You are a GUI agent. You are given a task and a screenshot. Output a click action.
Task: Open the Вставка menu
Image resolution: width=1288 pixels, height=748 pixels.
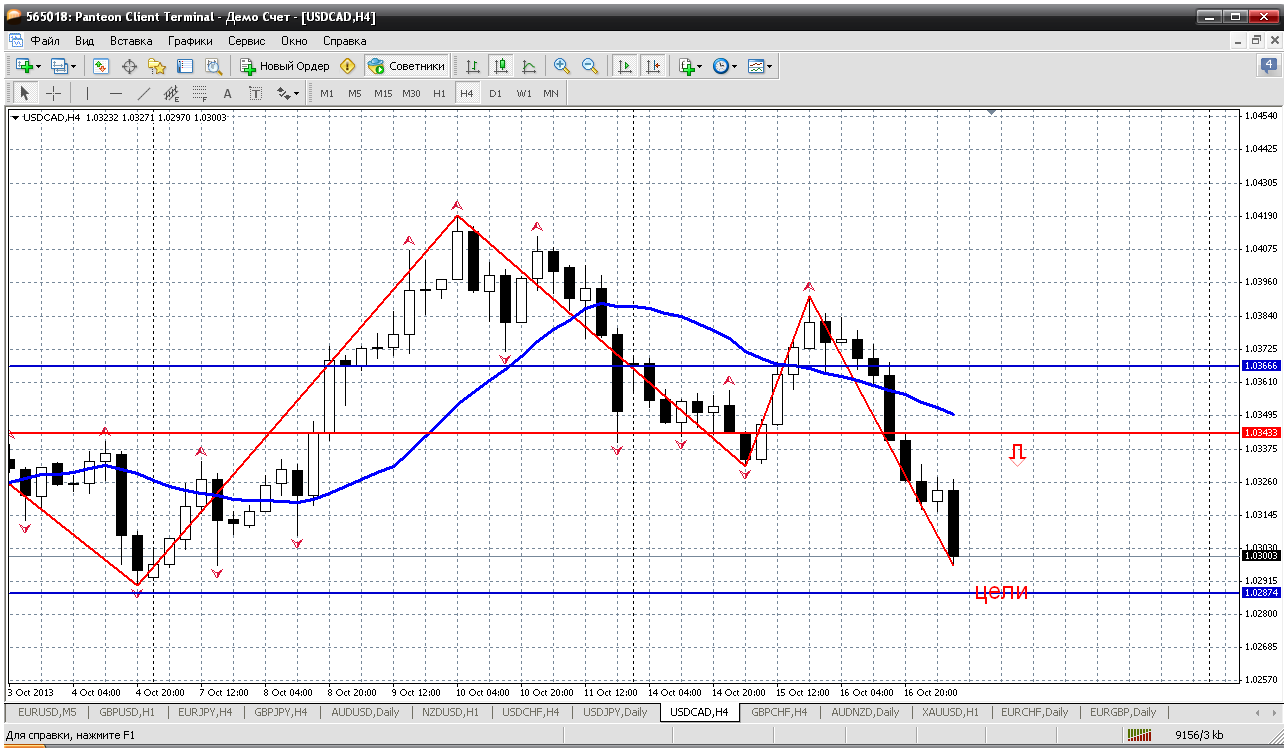click(x=131, y=41)
